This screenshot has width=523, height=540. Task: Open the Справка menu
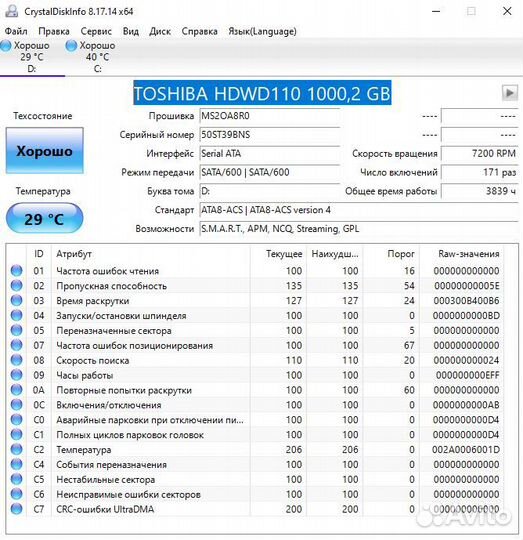(x=199, y=31)
